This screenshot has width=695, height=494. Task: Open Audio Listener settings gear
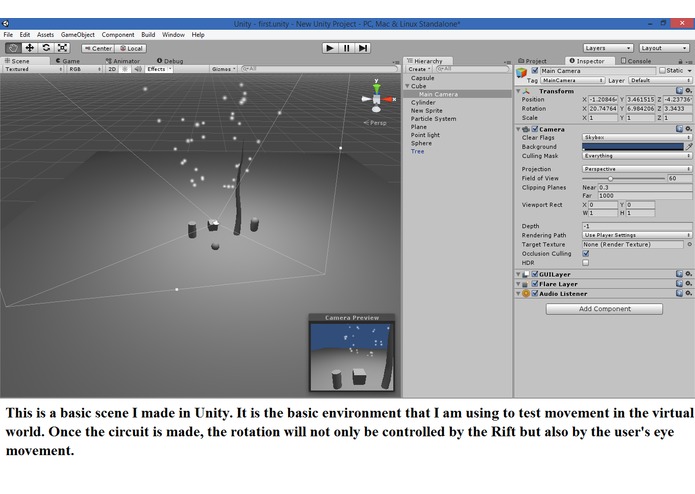pos(688,293)
